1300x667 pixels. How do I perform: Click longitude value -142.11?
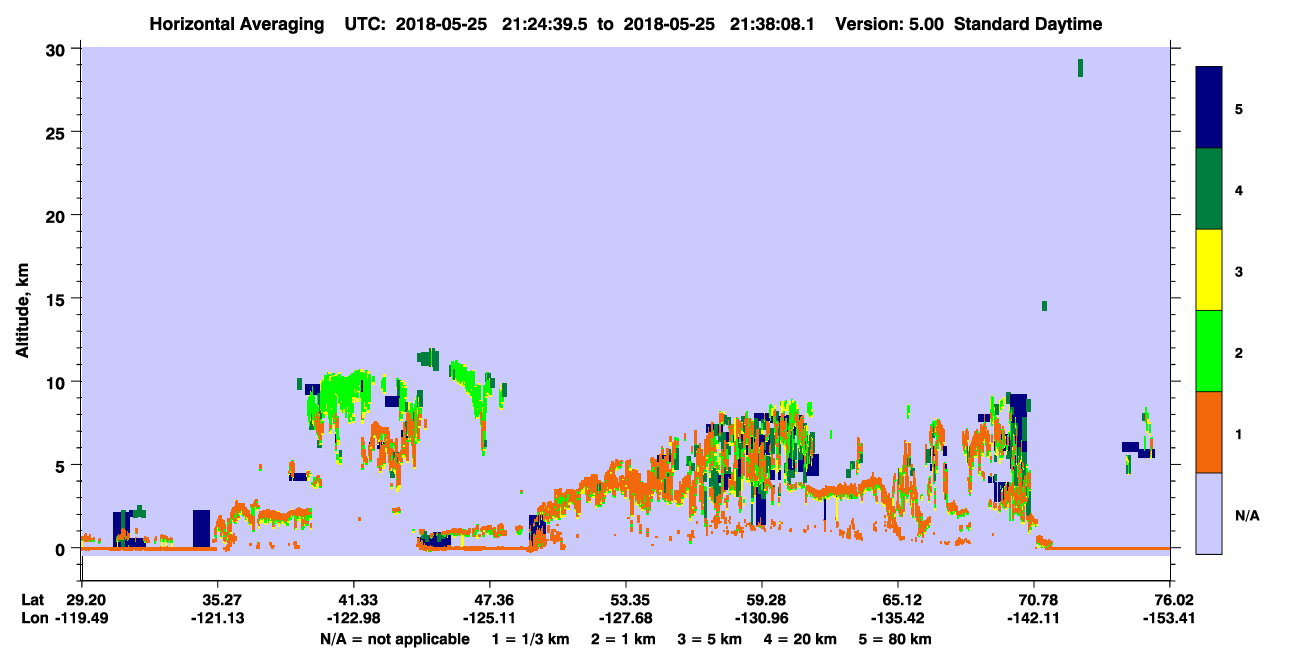point(1034,619)
